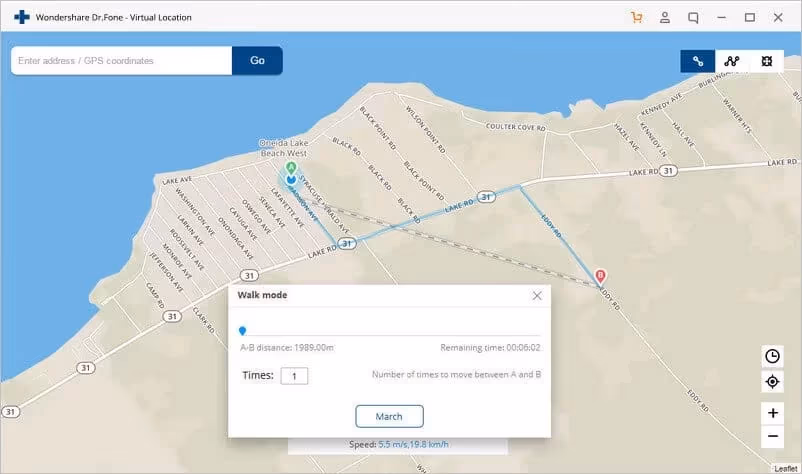Image resolution: width=802 pixels, height=474 pixels.
Task: Open the Leaflet attribution link
Action: tap(785, 468)
